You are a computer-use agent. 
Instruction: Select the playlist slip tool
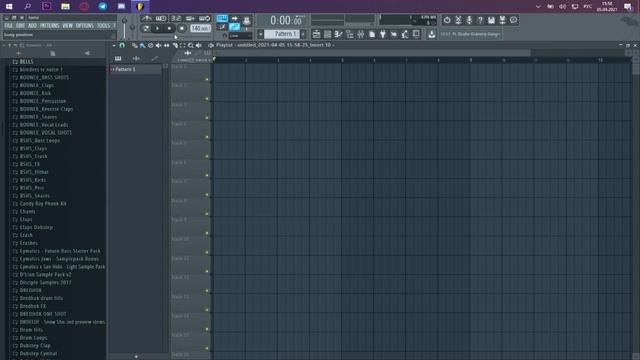point(167,45)
